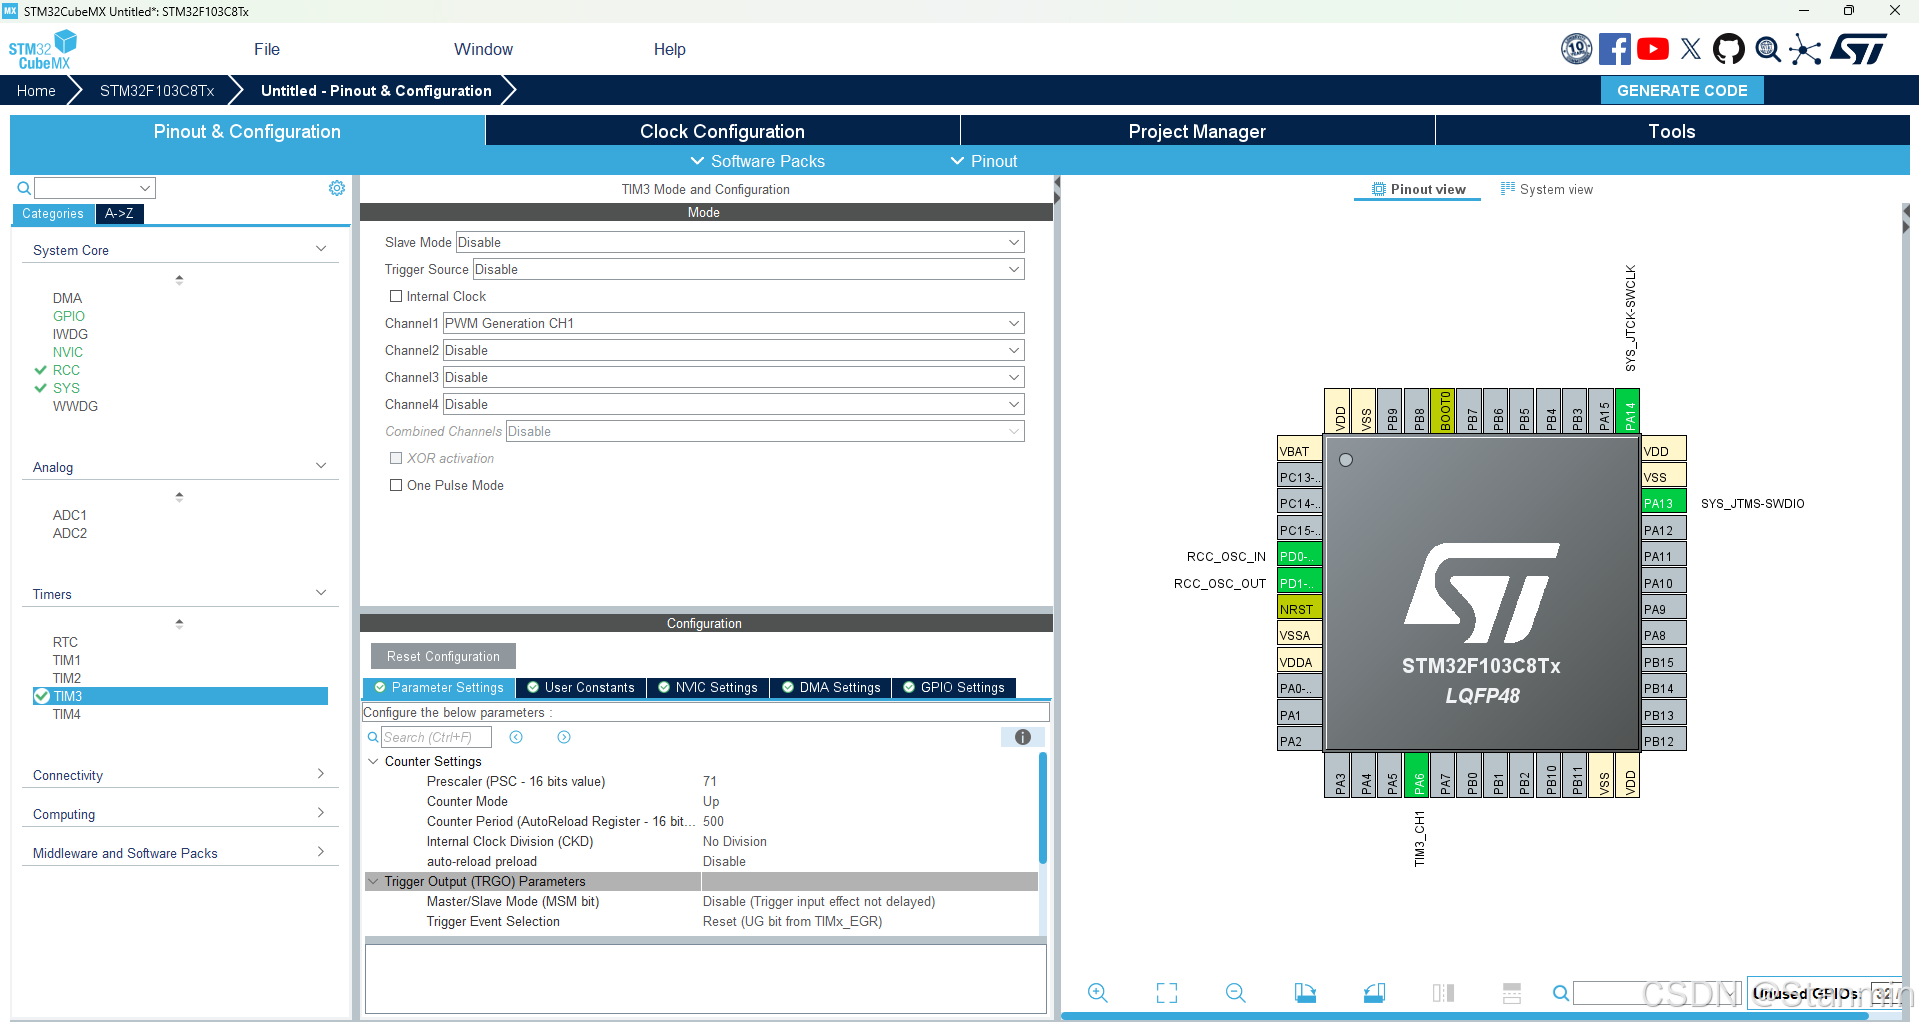Switch to the A->Z sorting tab
1919x1026 pixels.
coord(119,213)
